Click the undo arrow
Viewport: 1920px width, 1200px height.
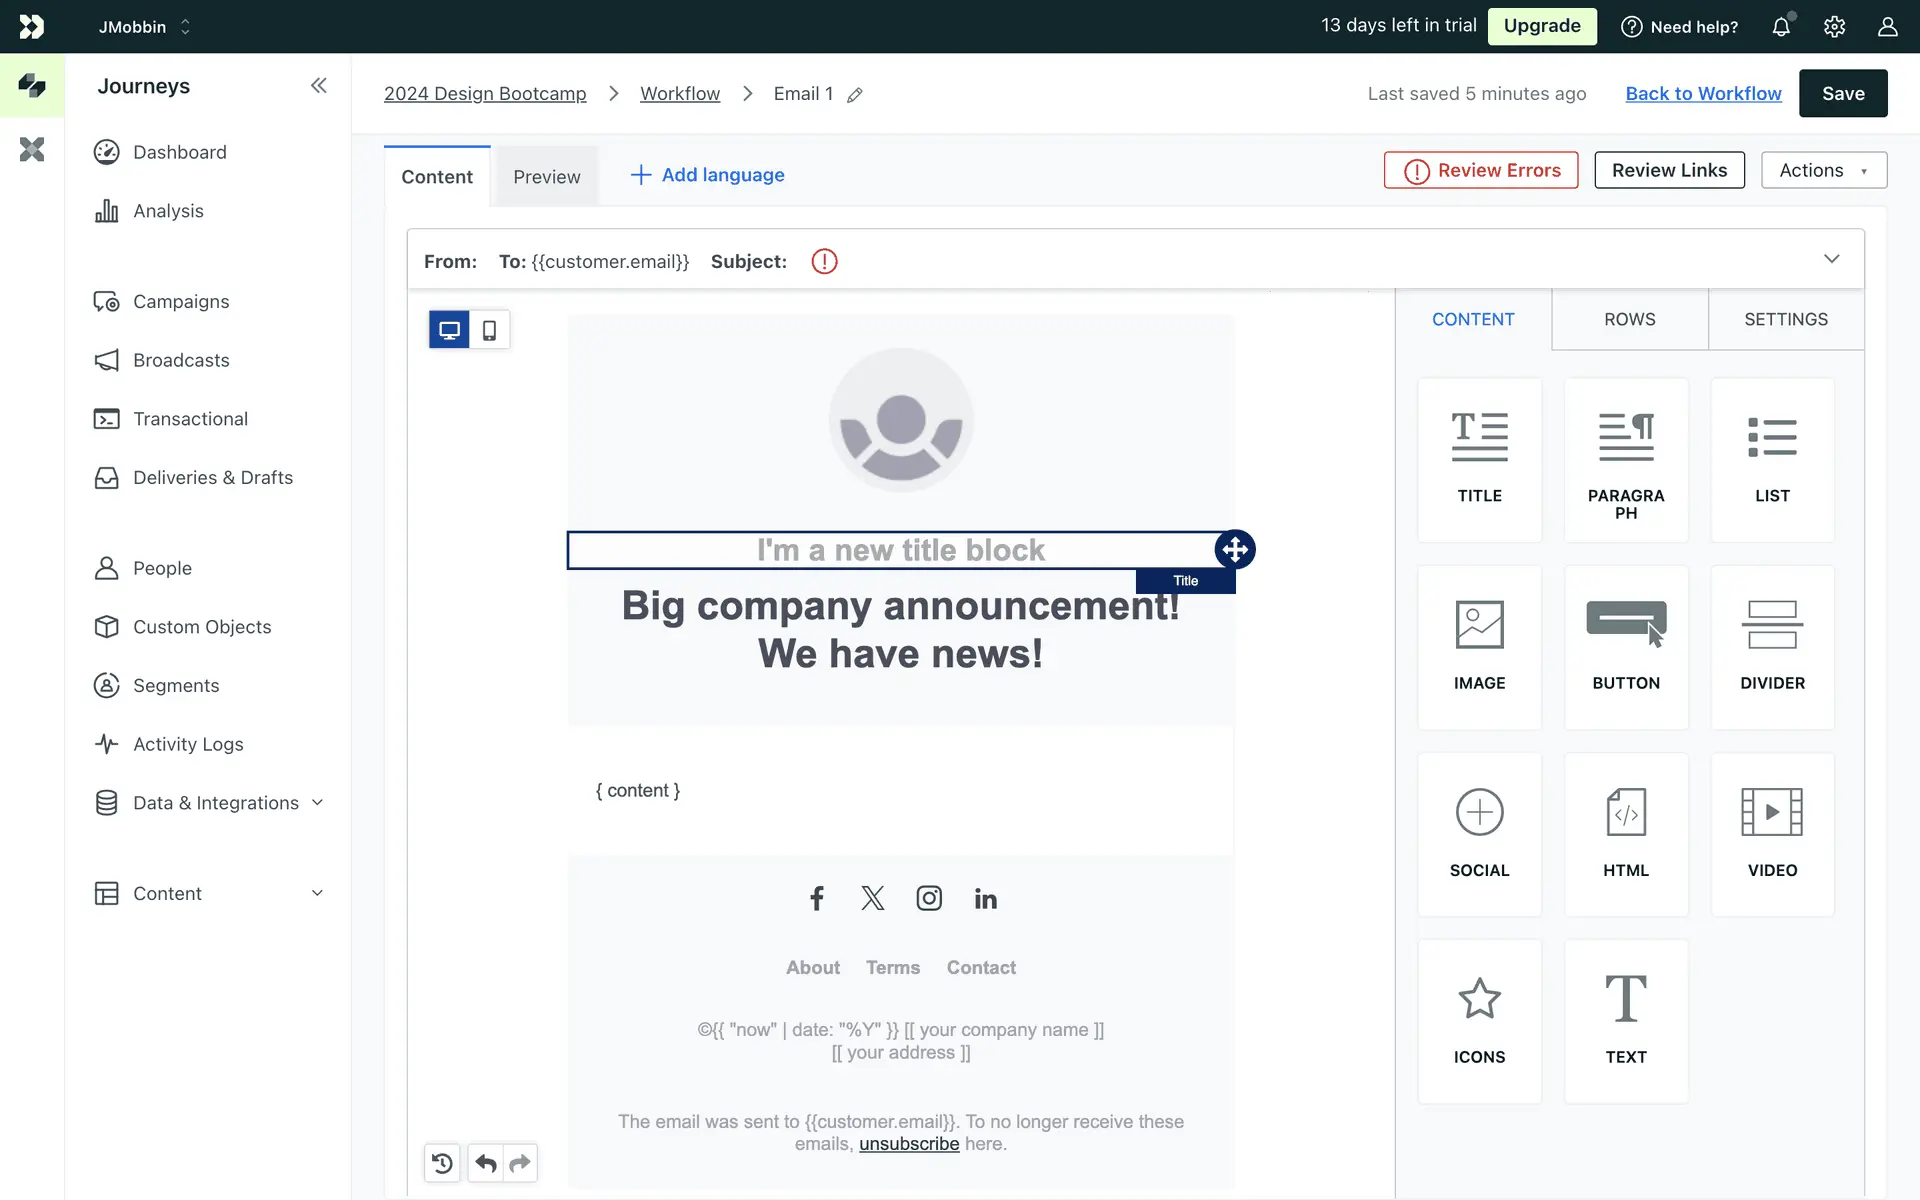[x=486, y=1163]
